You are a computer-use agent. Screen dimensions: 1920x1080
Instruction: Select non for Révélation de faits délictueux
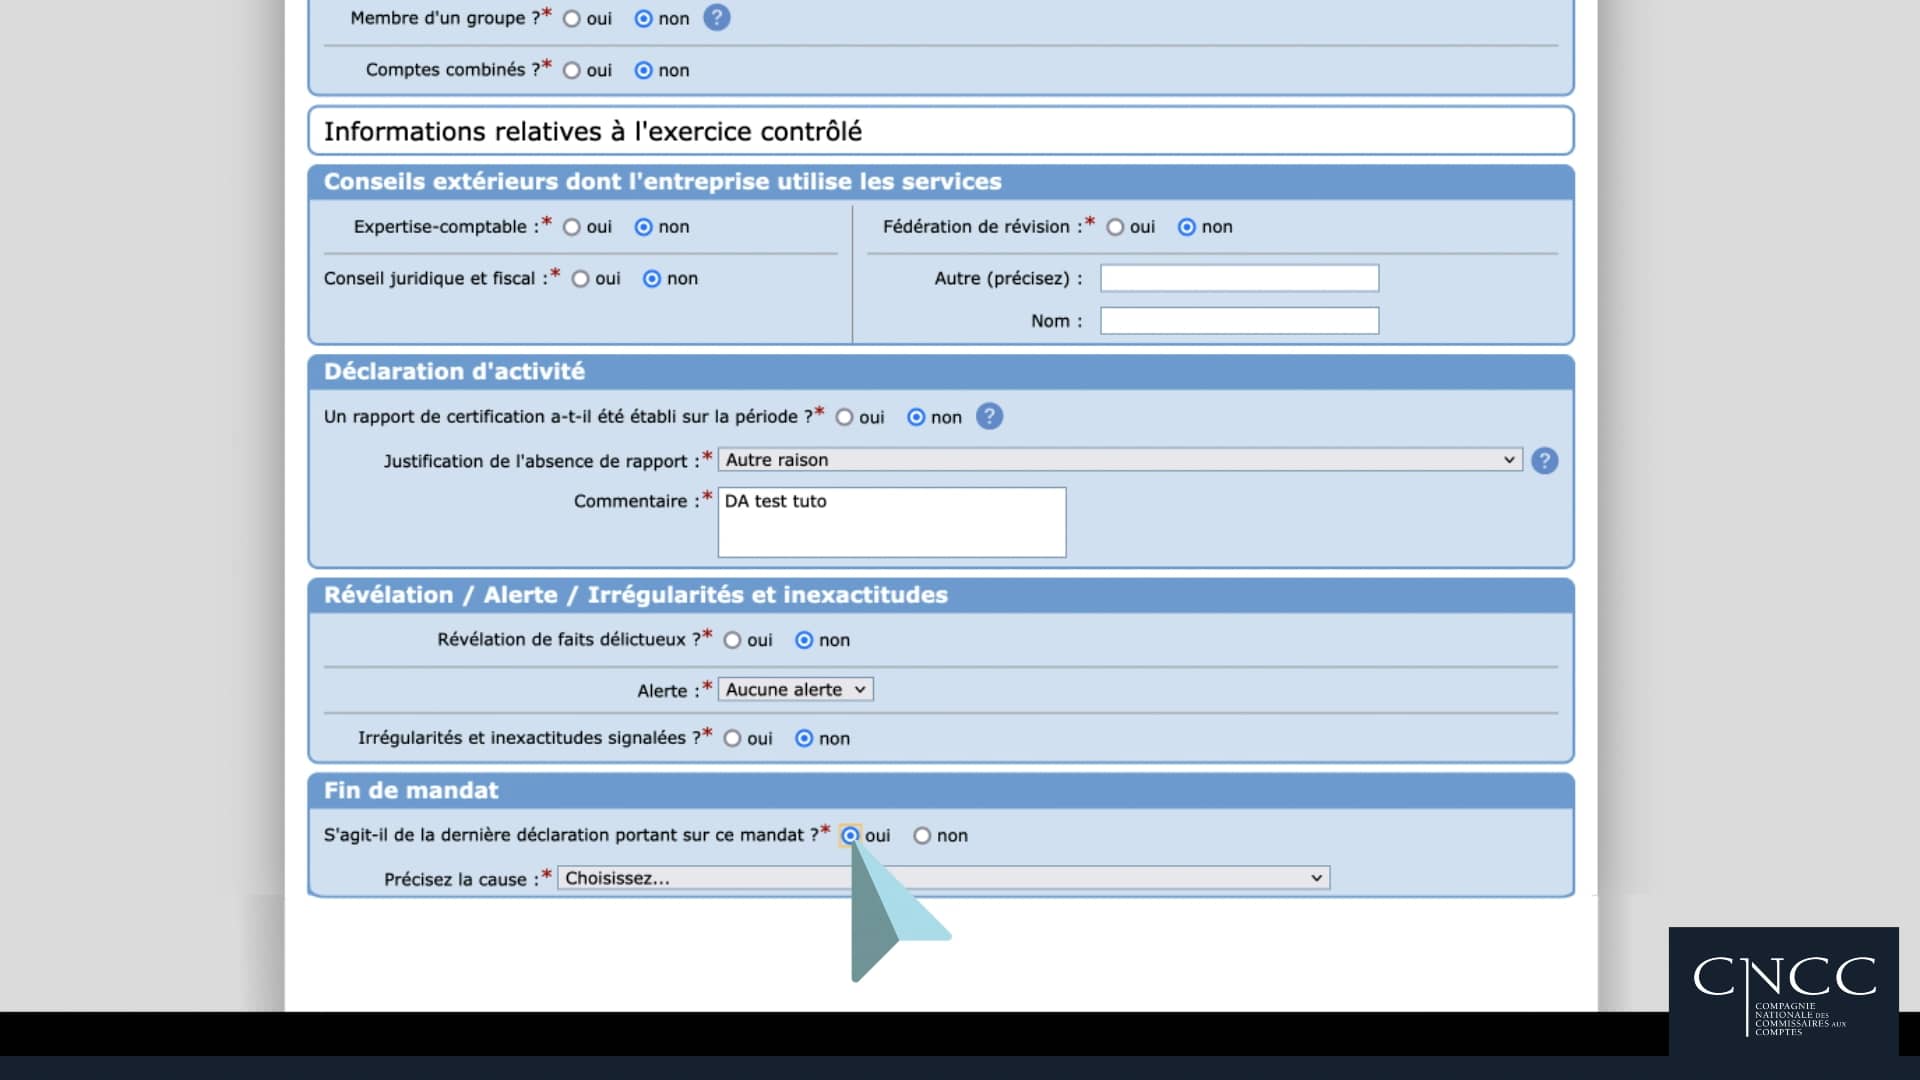(804, 640)
